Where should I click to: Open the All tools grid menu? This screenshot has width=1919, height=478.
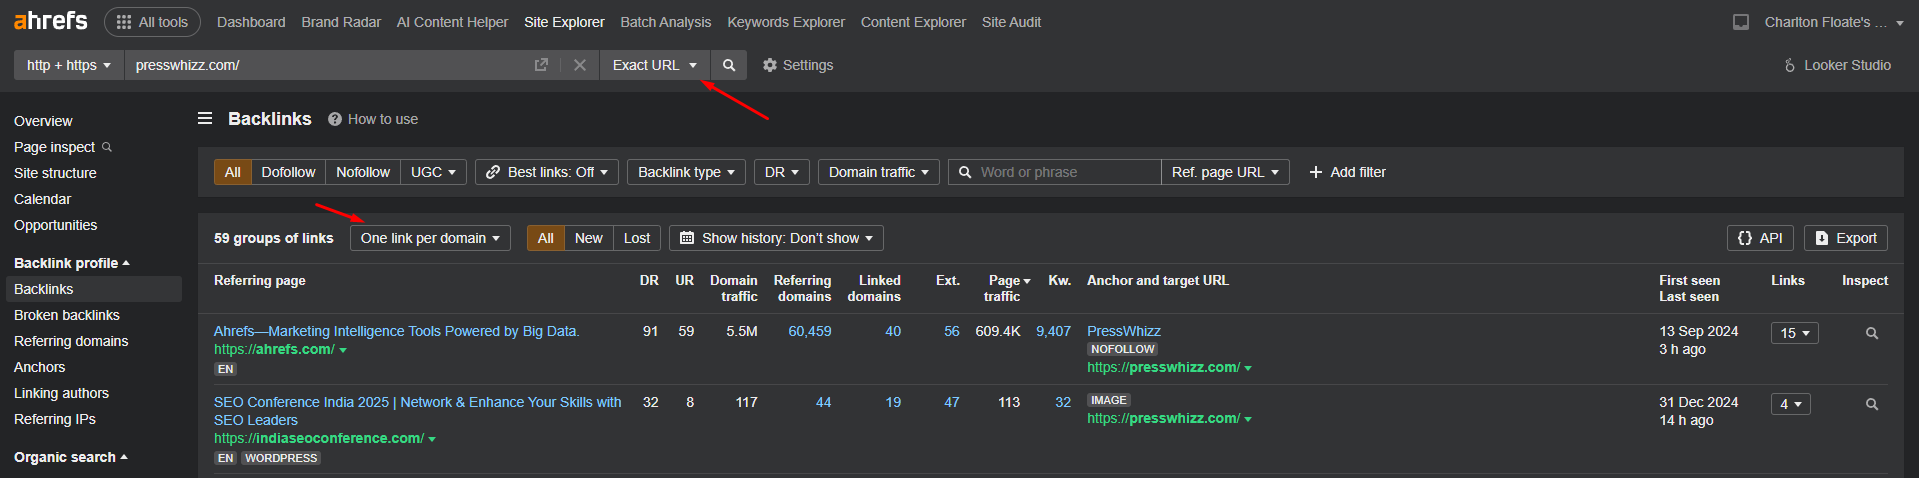coord(152,22)
